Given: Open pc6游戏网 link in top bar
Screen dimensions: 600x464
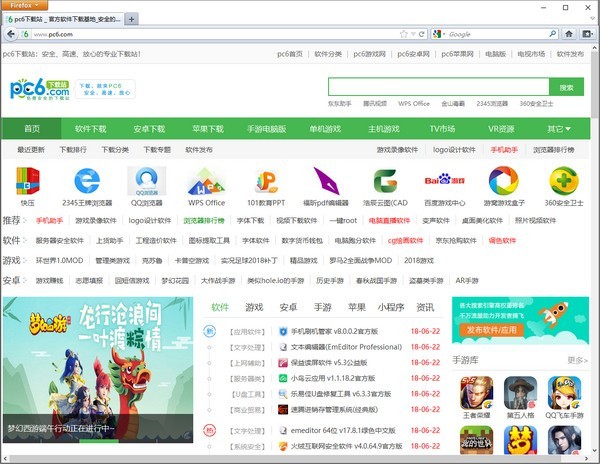Looking at the screenshot, I should coord(370,54).
